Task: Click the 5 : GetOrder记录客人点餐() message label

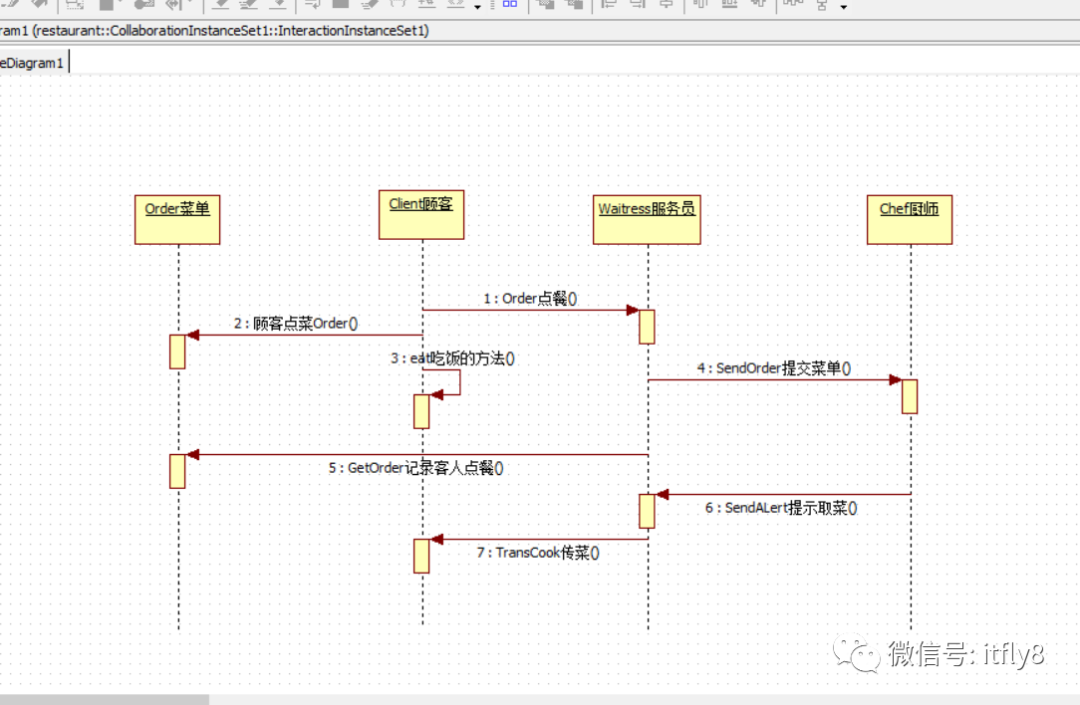Action: [x=415, y=467]
